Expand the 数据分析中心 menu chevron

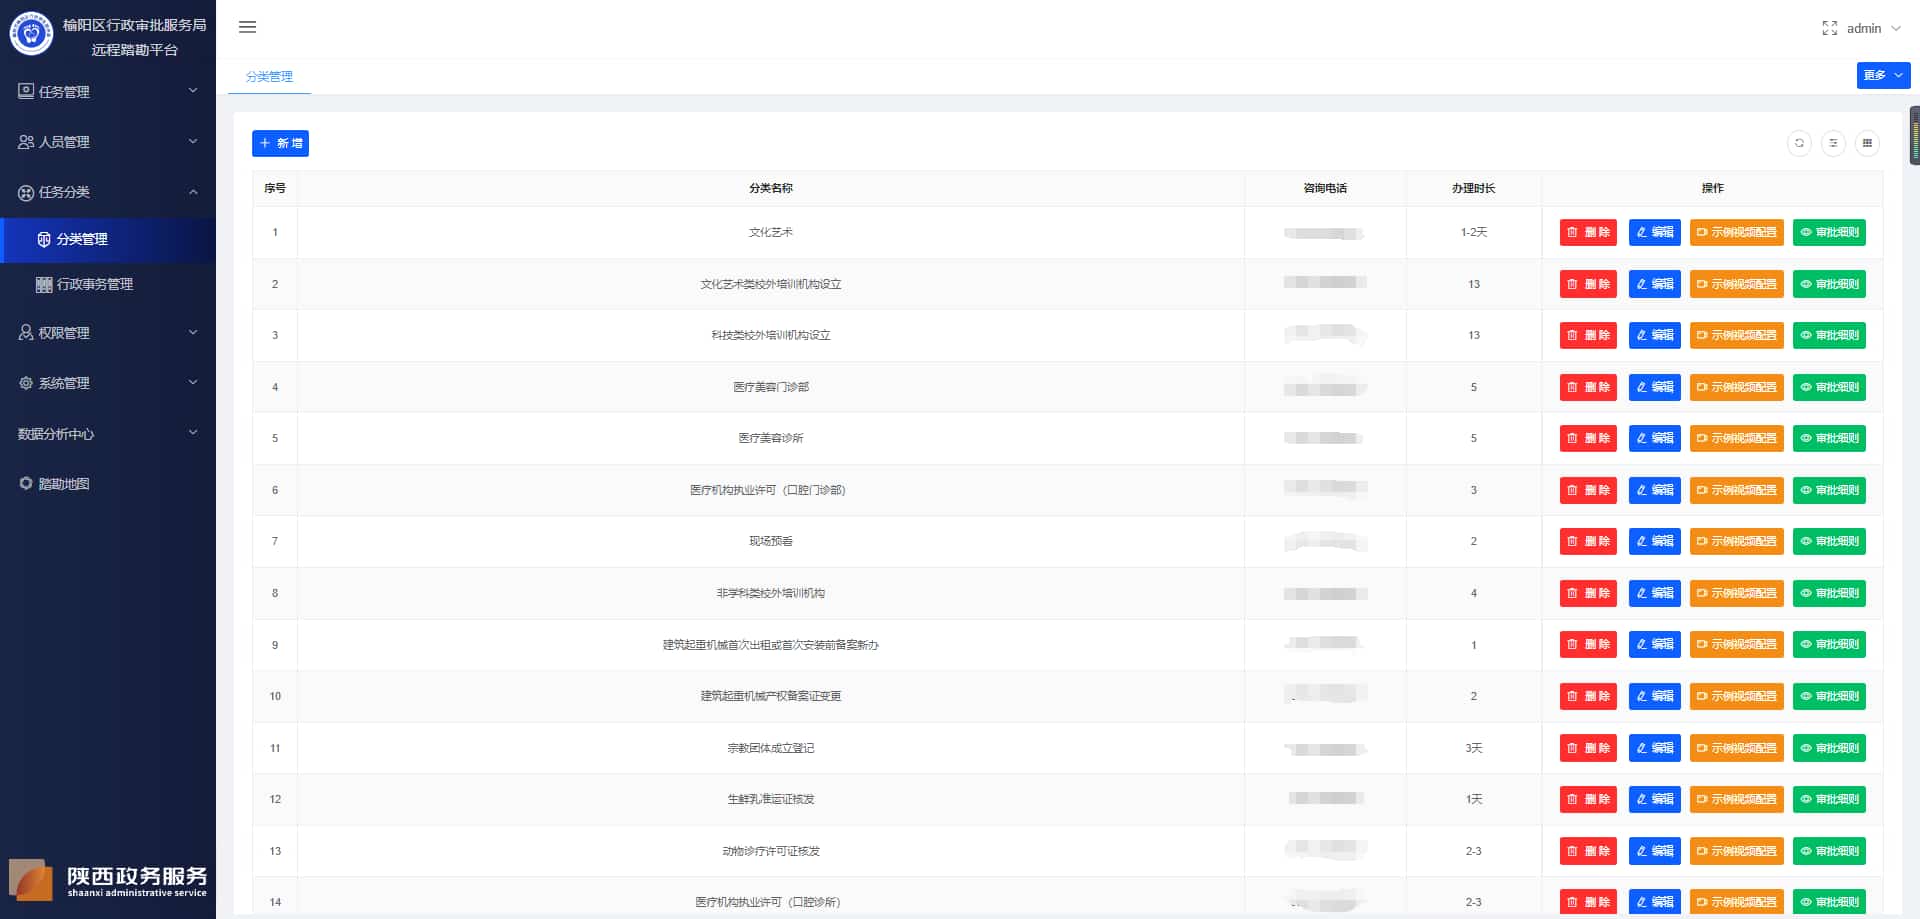[193, 432]
